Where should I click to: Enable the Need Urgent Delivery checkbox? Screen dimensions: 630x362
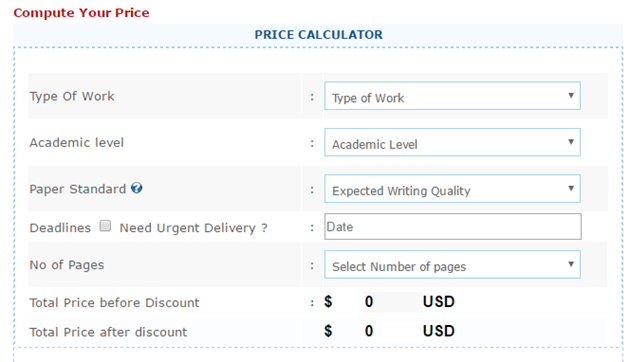(x=105, y=226)
